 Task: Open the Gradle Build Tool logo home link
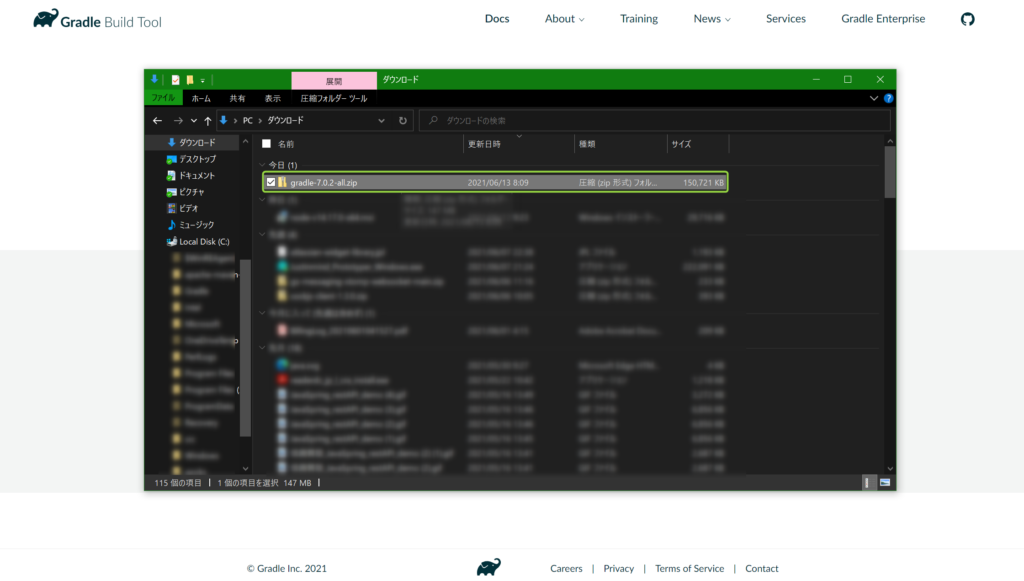pos(97,20)
